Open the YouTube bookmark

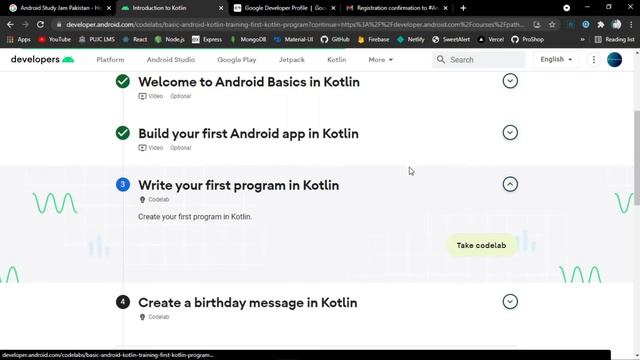pyautogui.click(x=54, y=40)
